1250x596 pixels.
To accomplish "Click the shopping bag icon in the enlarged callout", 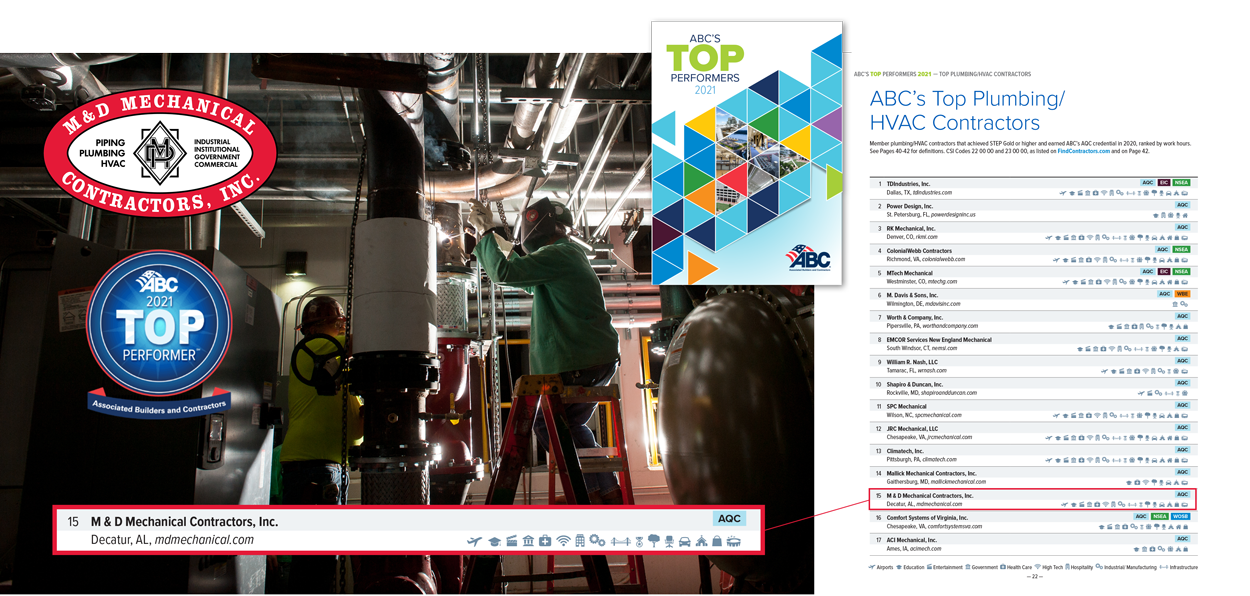I will (717, 542).
